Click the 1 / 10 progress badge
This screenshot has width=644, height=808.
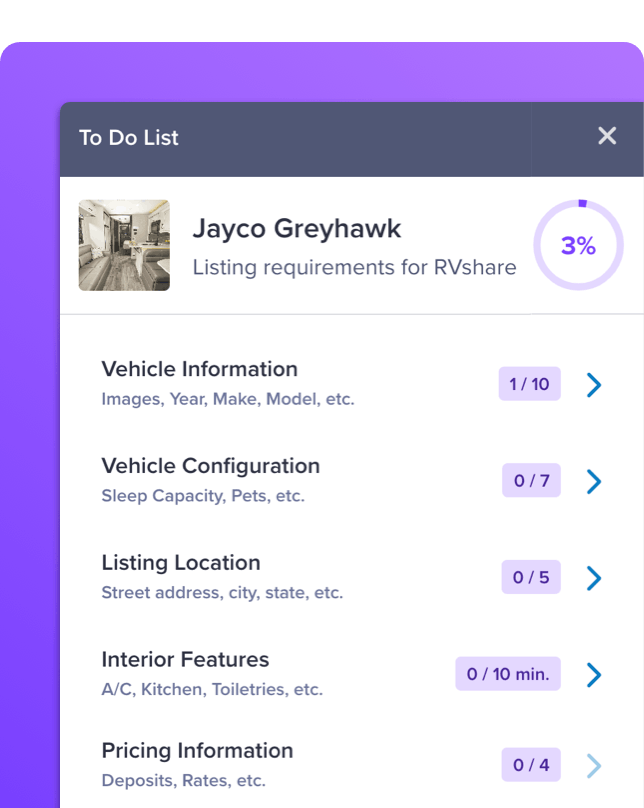pyautogui.click(x=530, y=384)
